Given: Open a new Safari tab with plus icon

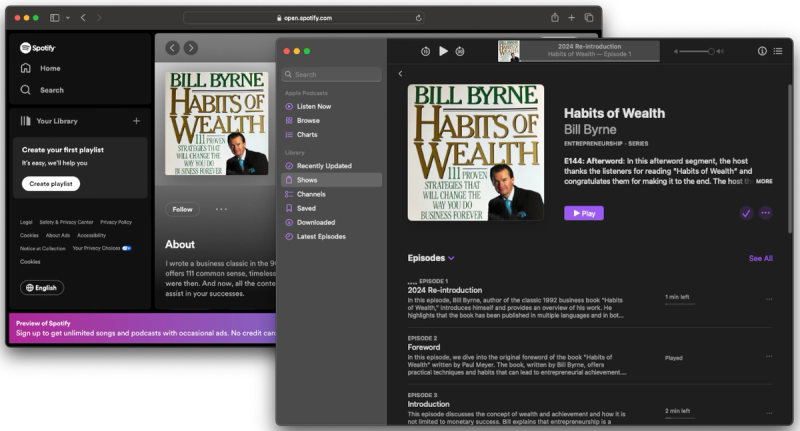Looking at the screenshot, I should tap(571, 18).
